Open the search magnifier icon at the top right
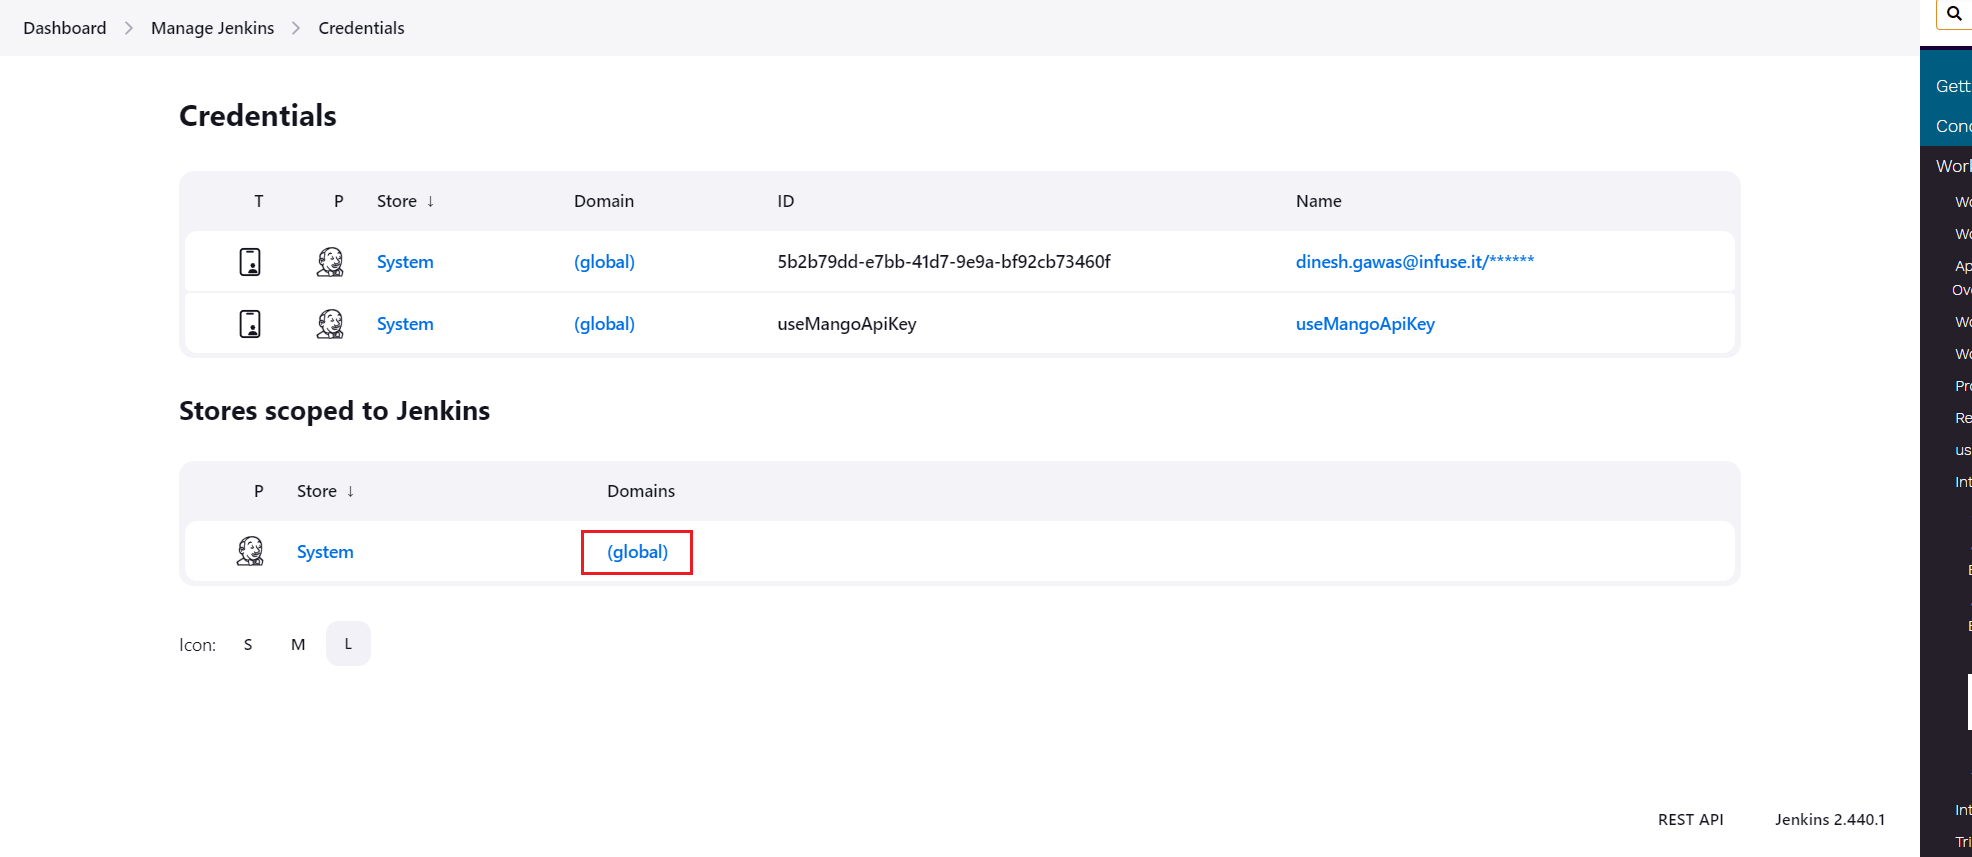 click(1954, 14)
